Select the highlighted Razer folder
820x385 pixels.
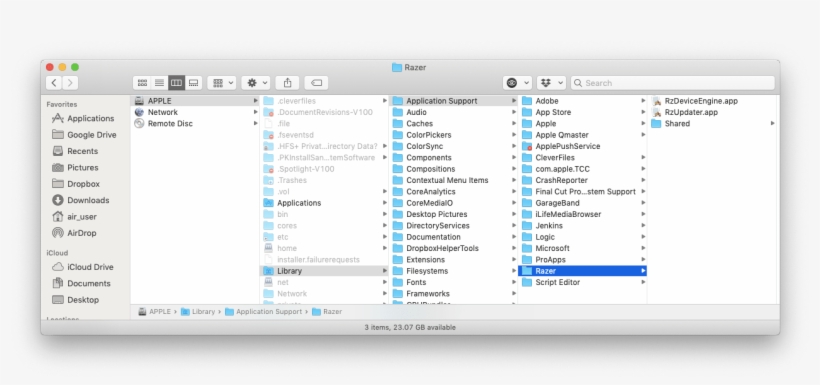pos(583,271)
